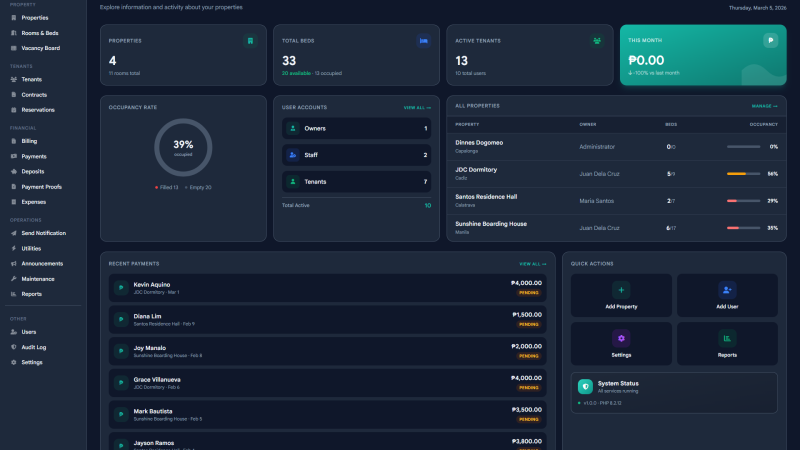The height and width of the screenshot is (450, 800).
Task: Click the Expenses sidebar icon
Action: click(x=14, y=202)
